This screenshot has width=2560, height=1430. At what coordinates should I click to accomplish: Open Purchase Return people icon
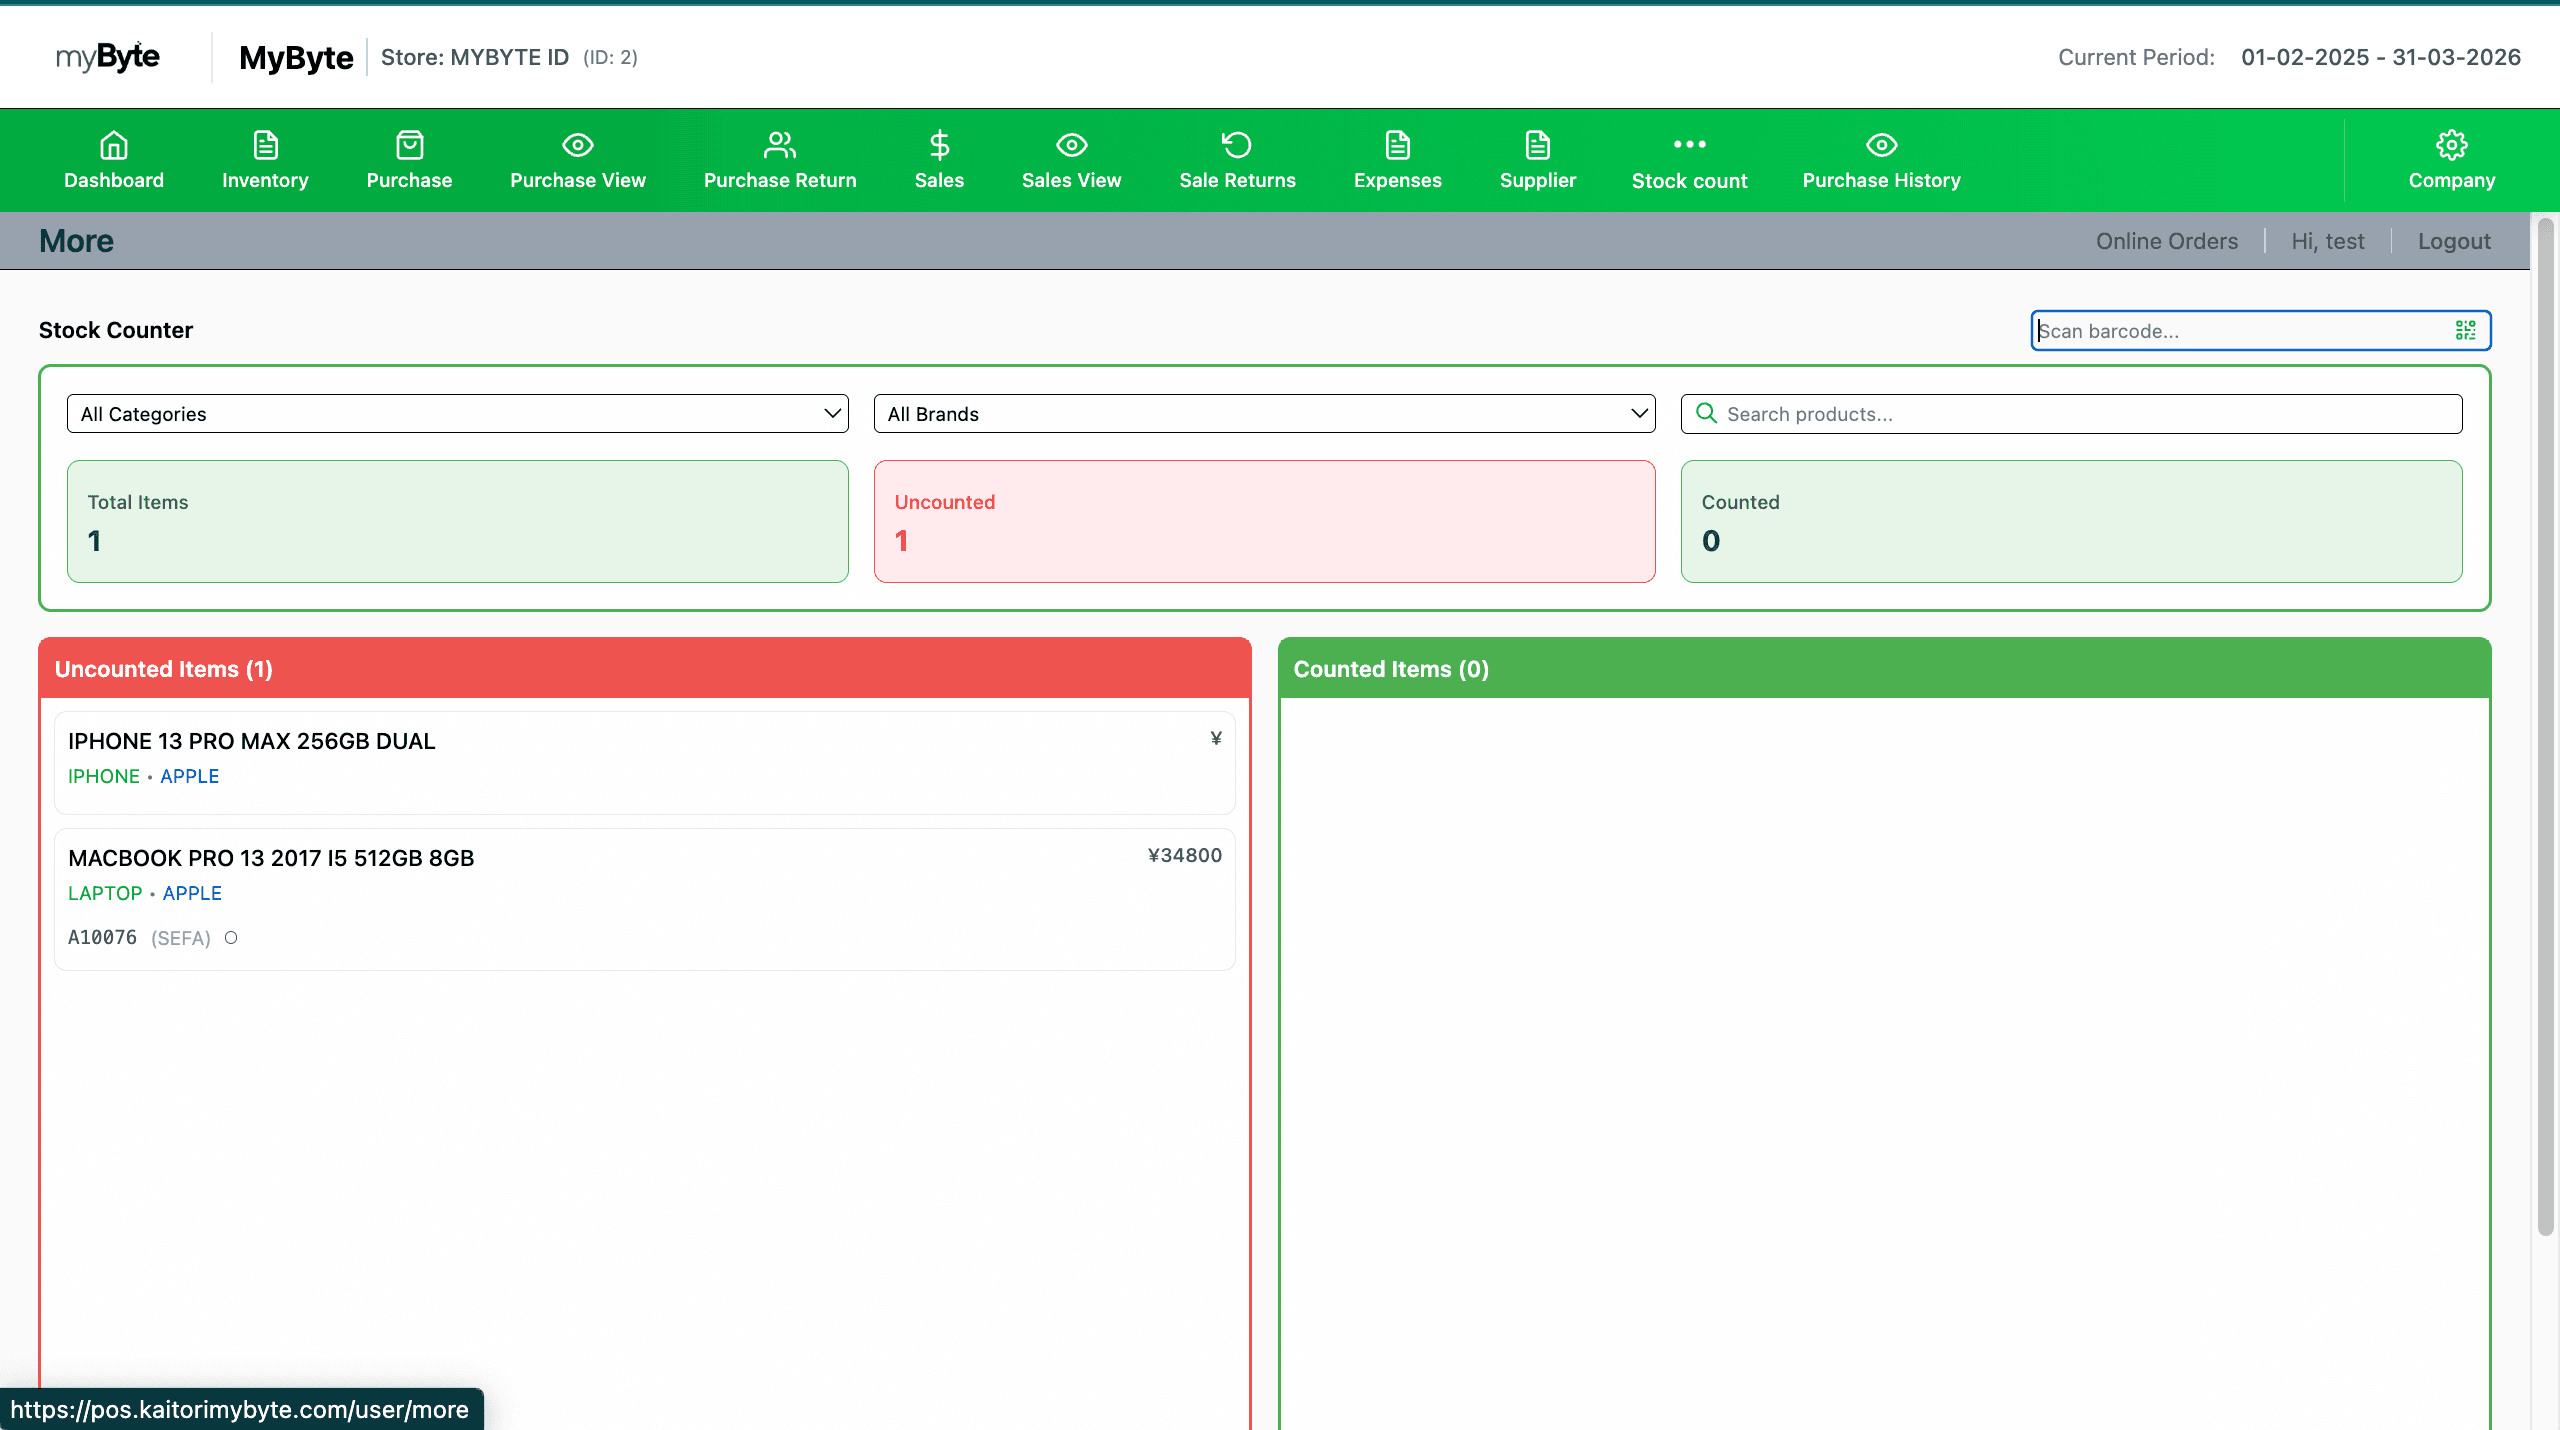(779, 146)
